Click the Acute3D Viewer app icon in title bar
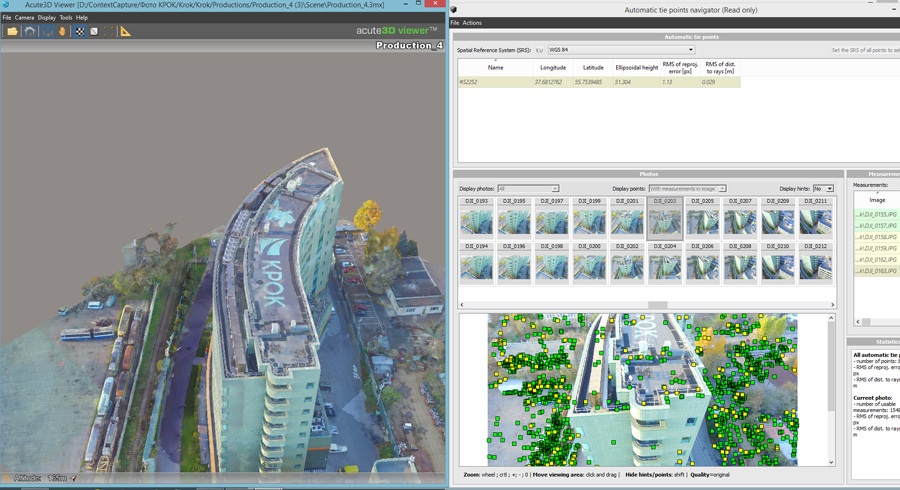 point(6,5)
